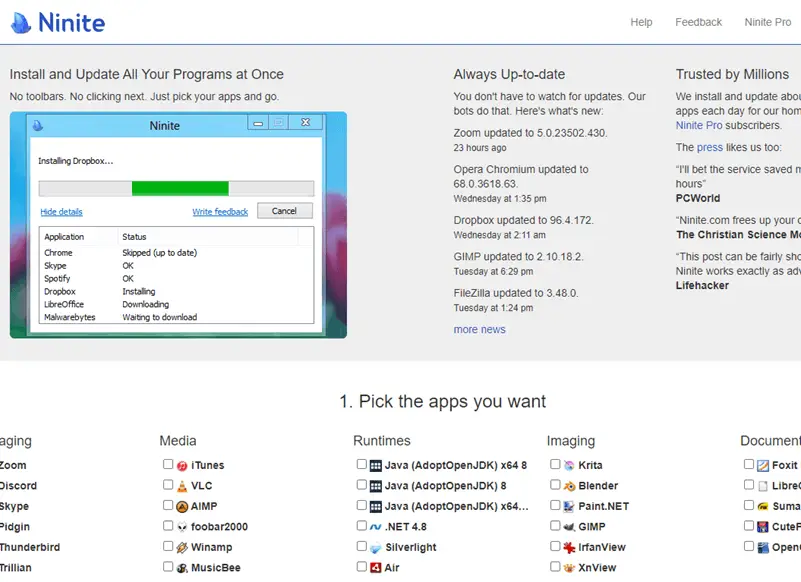Click the Discord label in the app list
Image resolution: width=801 pixels, height=582 pixels.
point(18,486)
